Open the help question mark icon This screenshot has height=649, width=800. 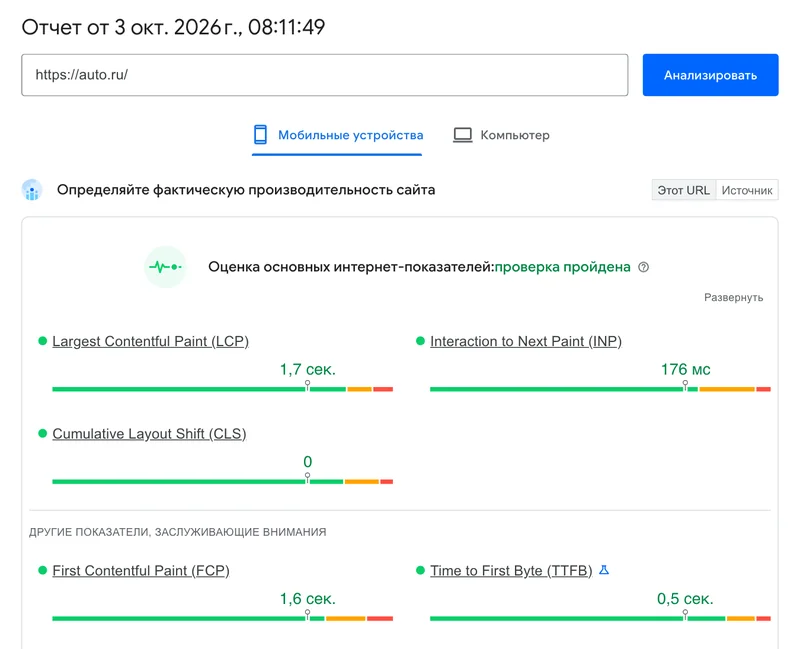point(644,267)
